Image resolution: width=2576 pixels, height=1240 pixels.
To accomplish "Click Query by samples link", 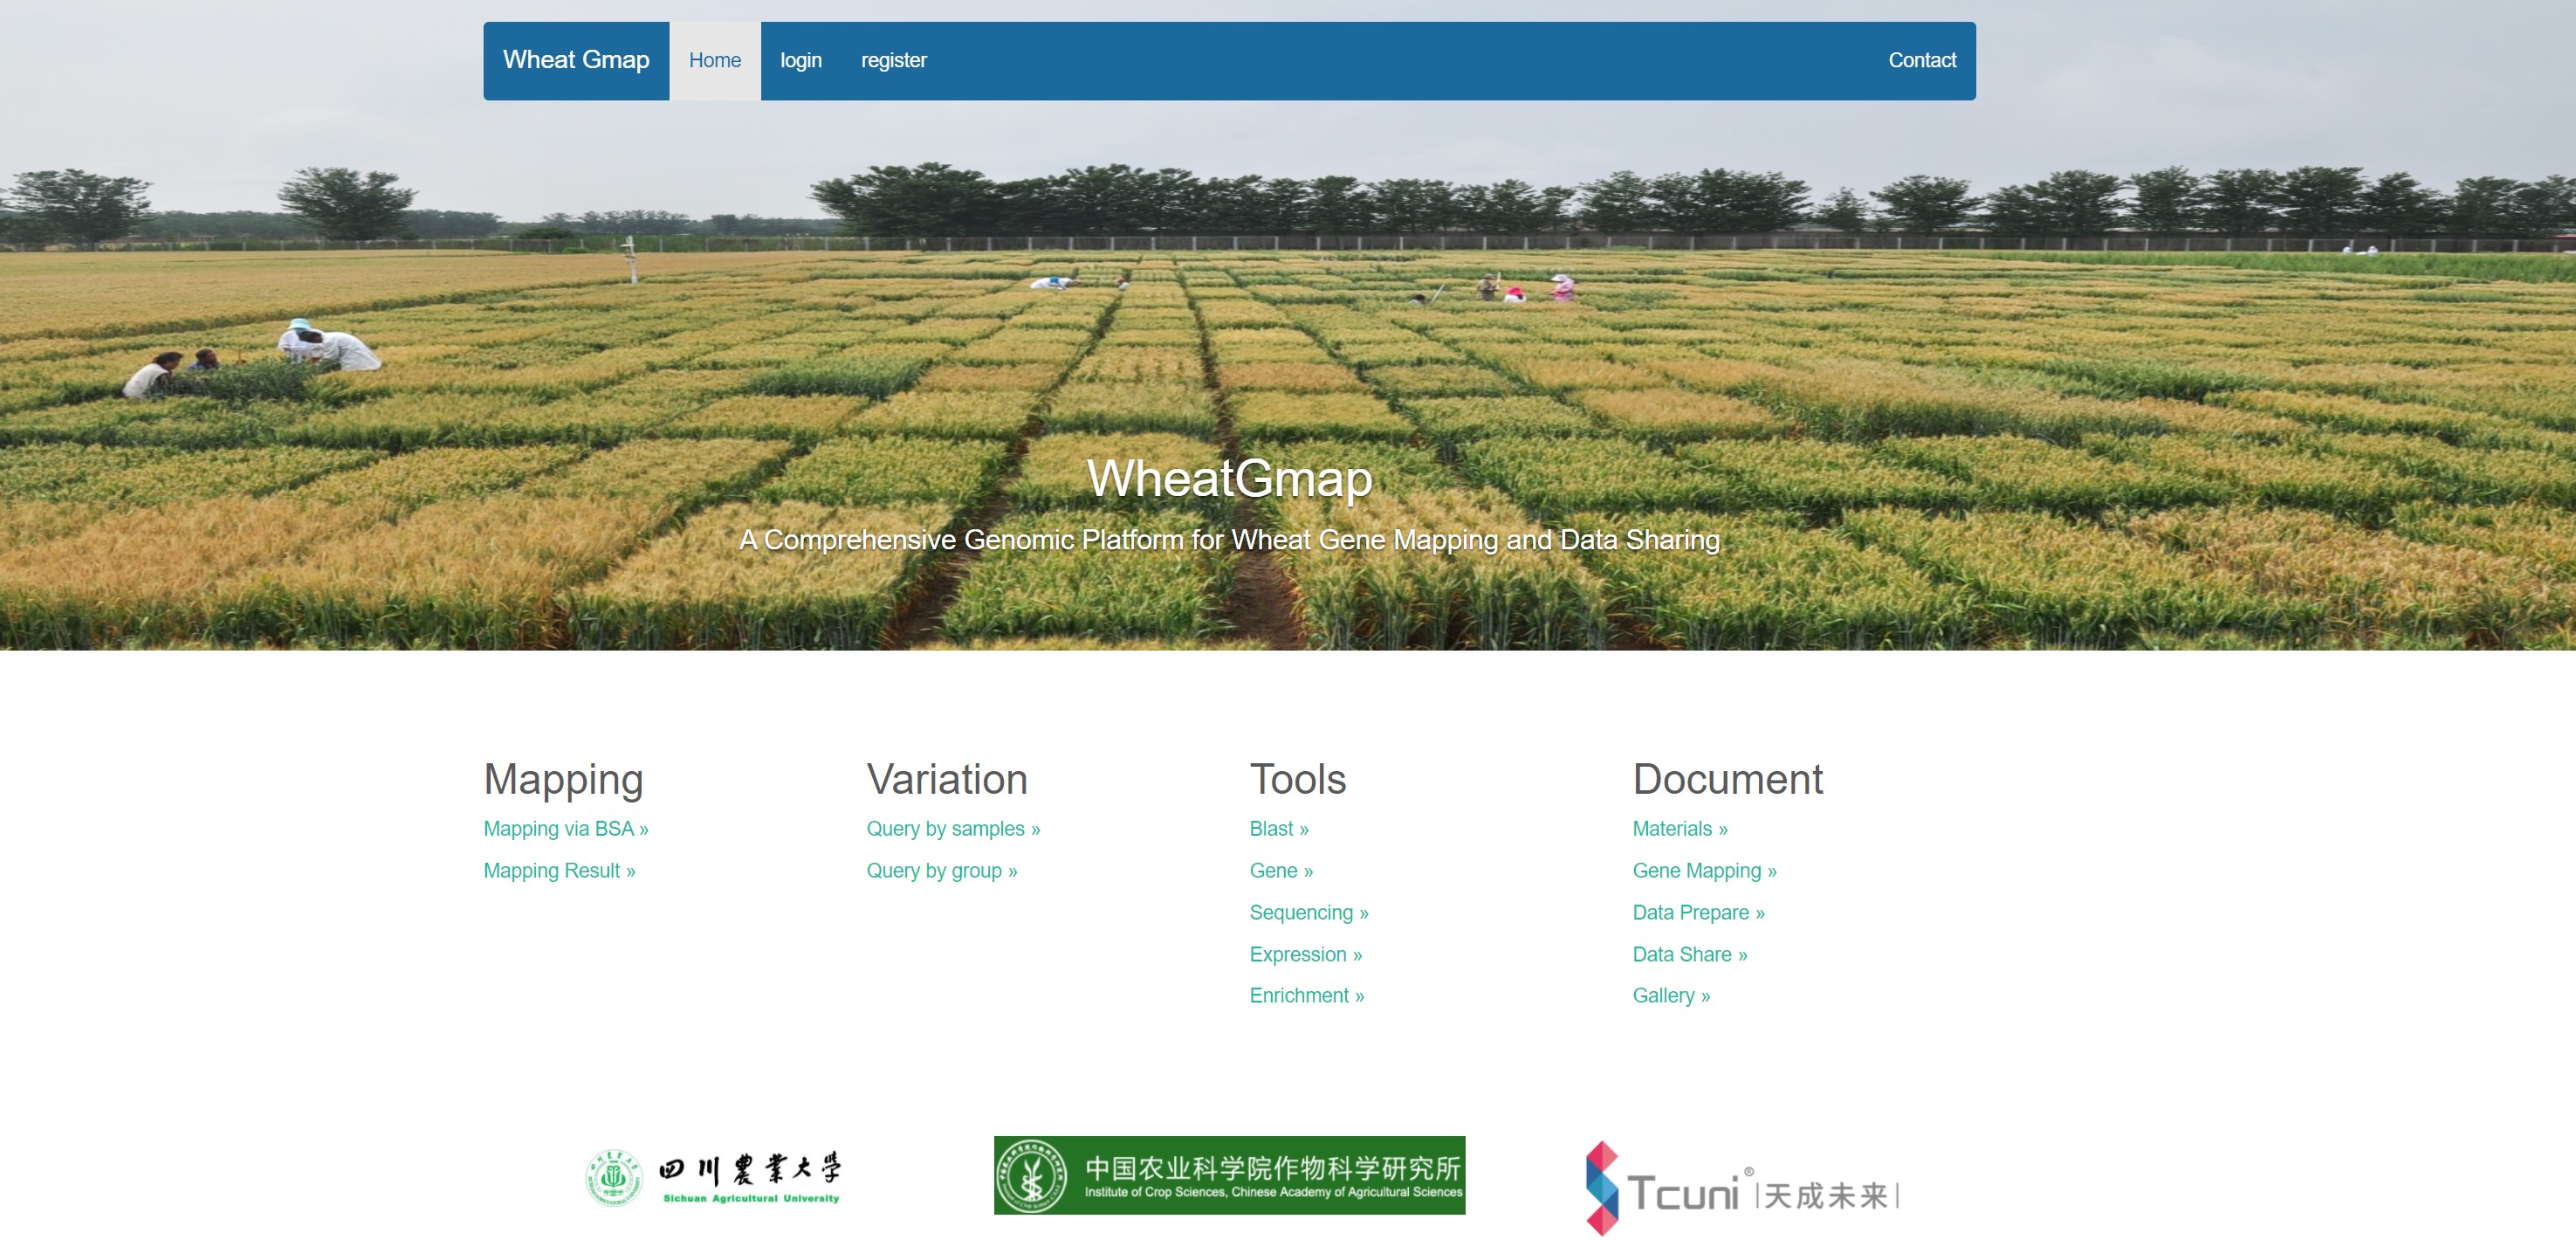I will click(952, 829).
